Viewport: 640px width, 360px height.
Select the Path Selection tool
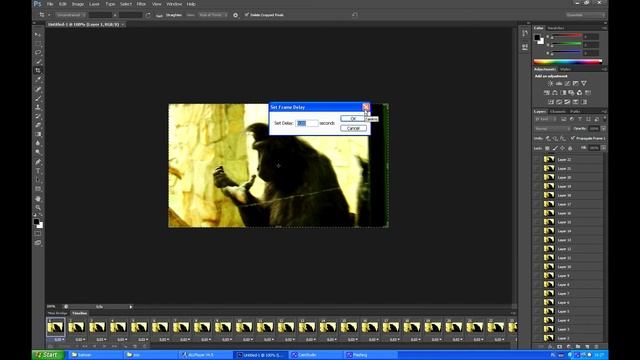(38, 180)
